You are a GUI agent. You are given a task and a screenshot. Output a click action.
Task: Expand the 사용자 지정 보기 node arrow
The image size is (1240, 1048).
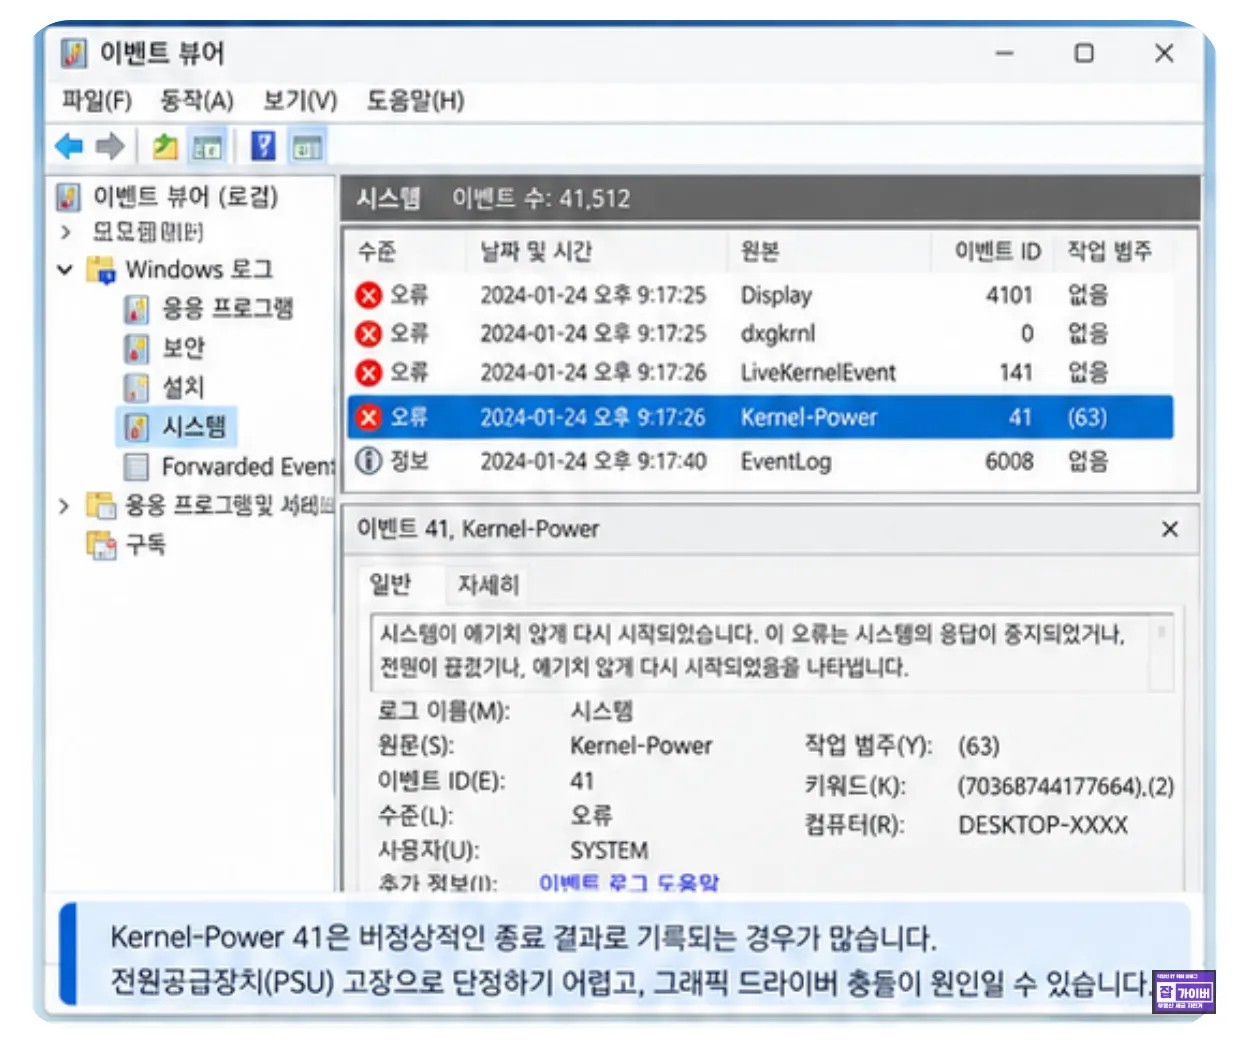(65, 232)
